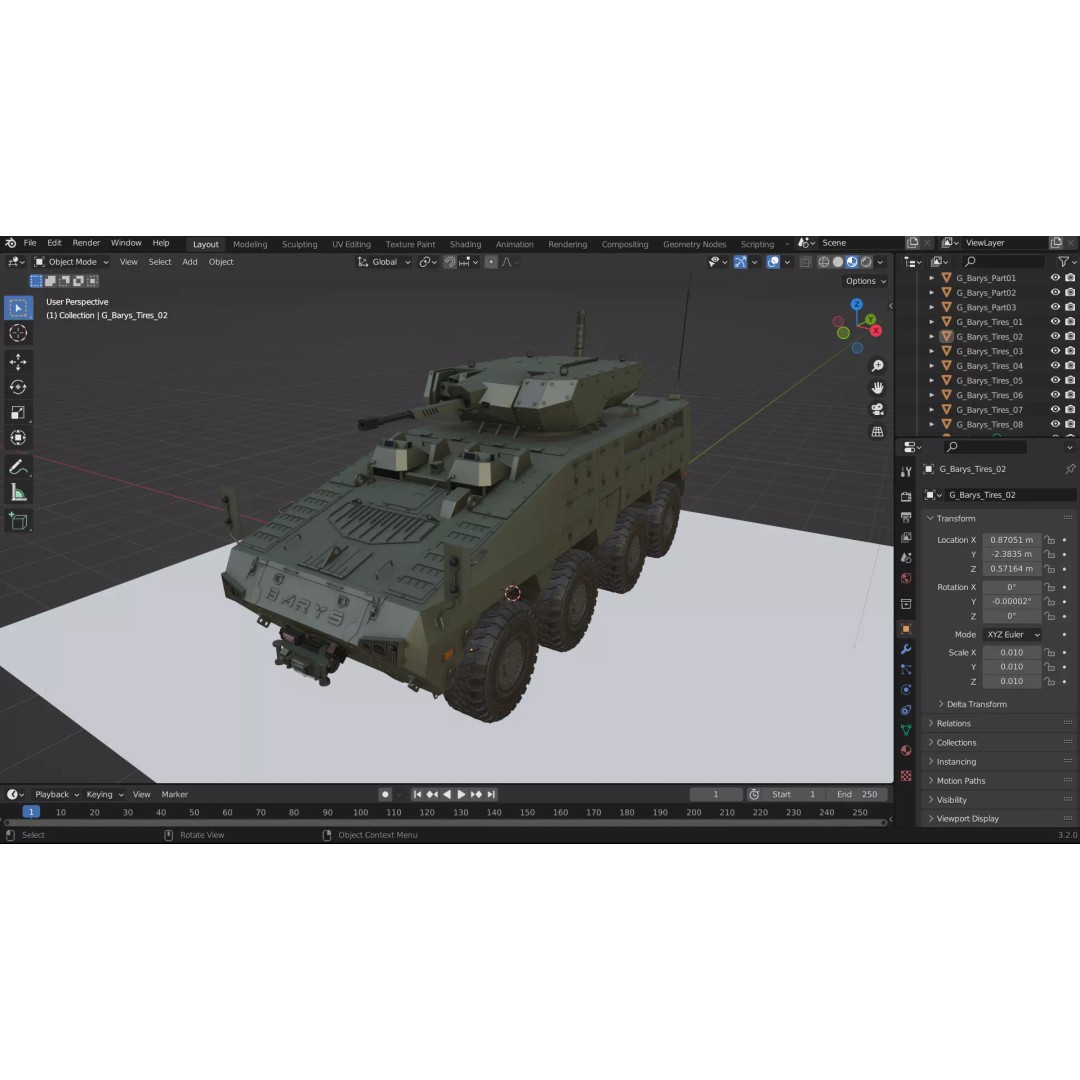This screenshot has height=1080, width=1080.
Task: Open the Modifiers wrench tab
Action: pos(906,649)
